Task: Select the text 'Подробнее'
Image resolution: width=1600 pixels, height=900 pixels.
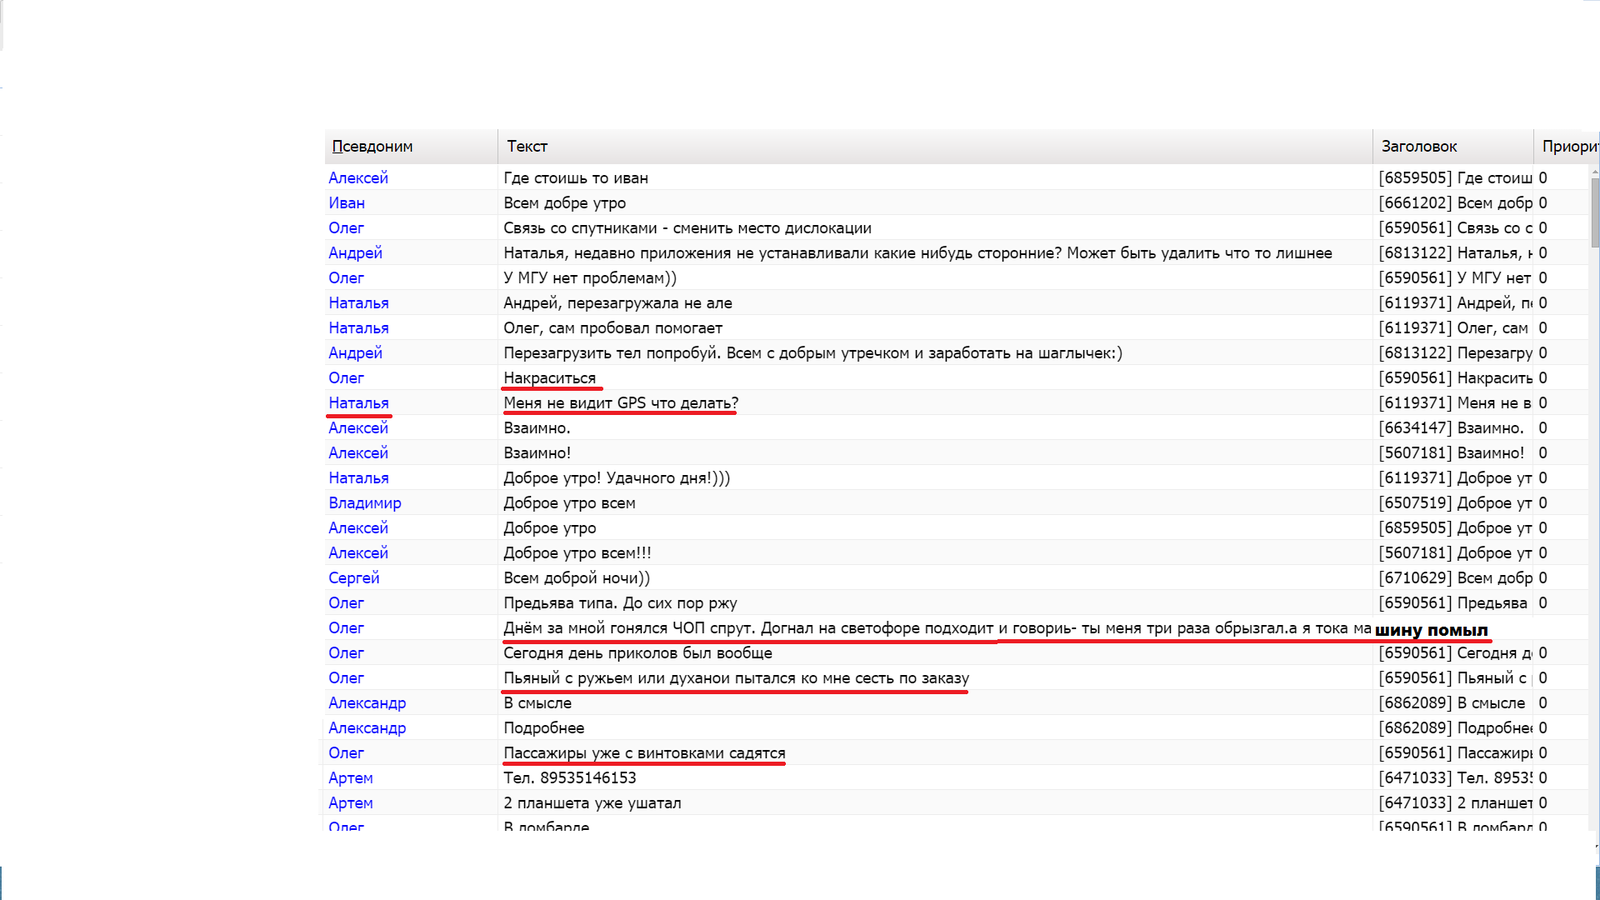Action: coord(544,728)
